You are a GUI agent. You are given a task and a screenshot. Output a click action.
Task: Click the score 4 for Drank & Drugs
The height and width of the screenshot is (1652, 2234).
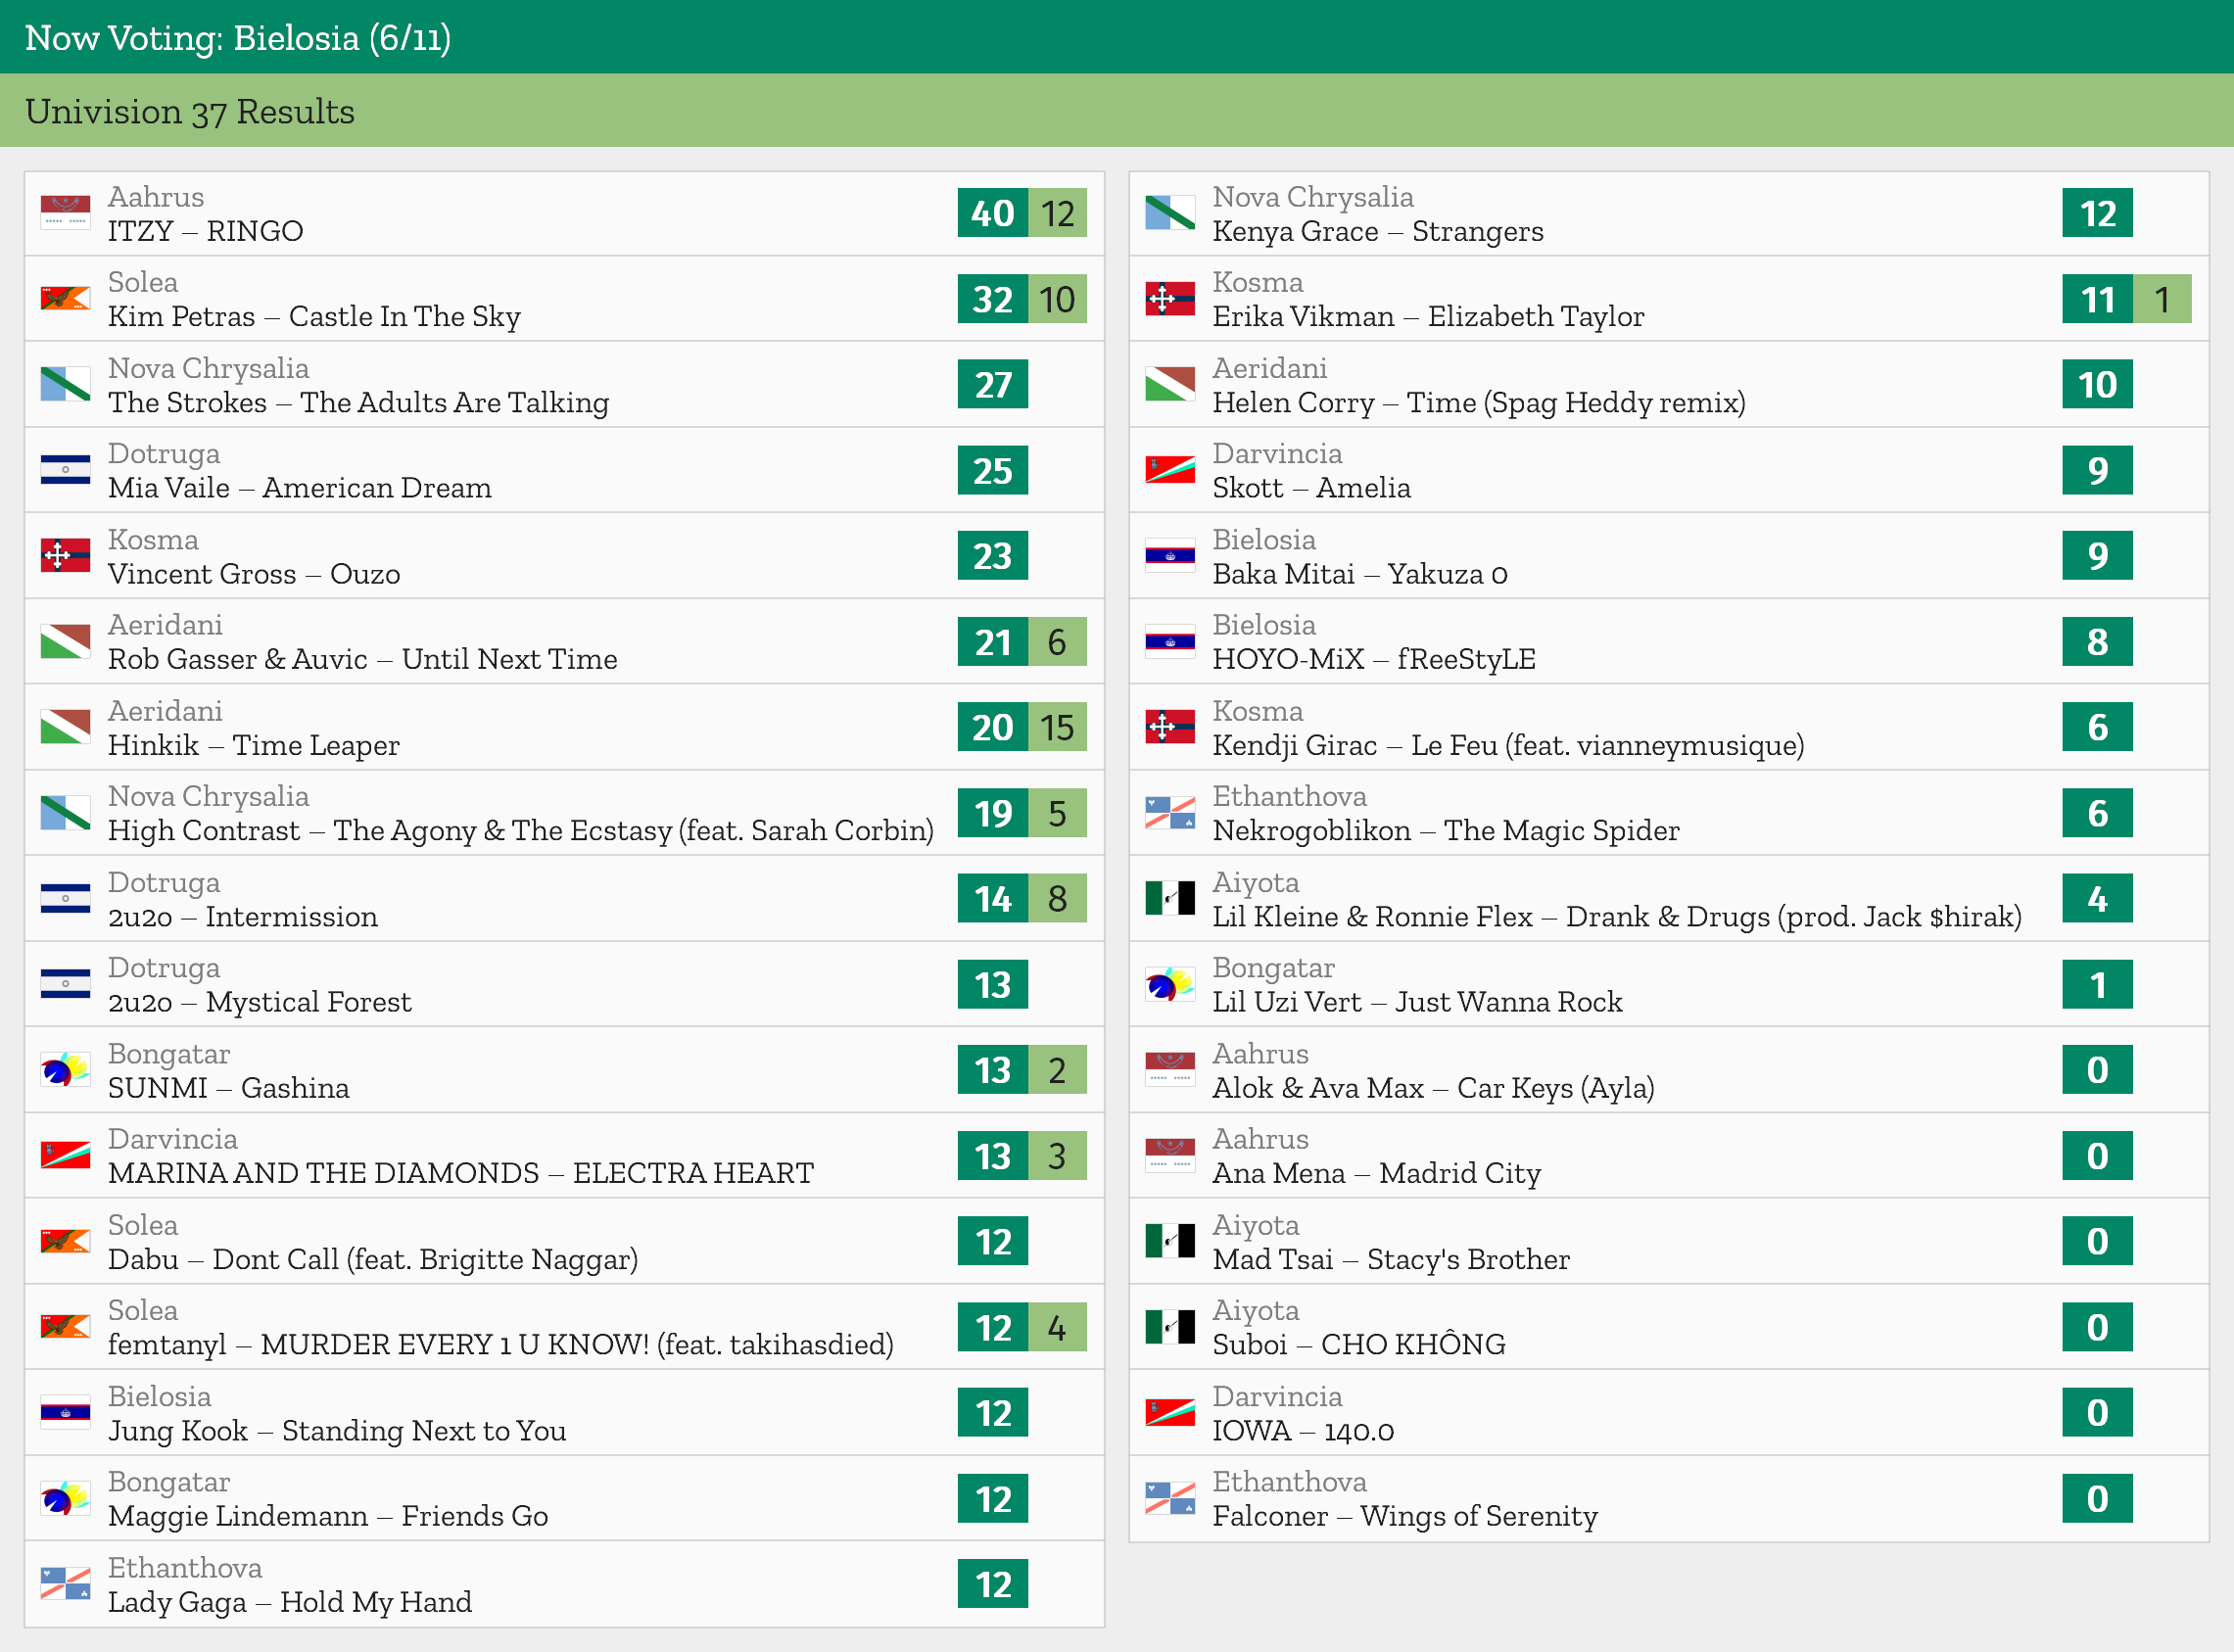coord(2097,898)
